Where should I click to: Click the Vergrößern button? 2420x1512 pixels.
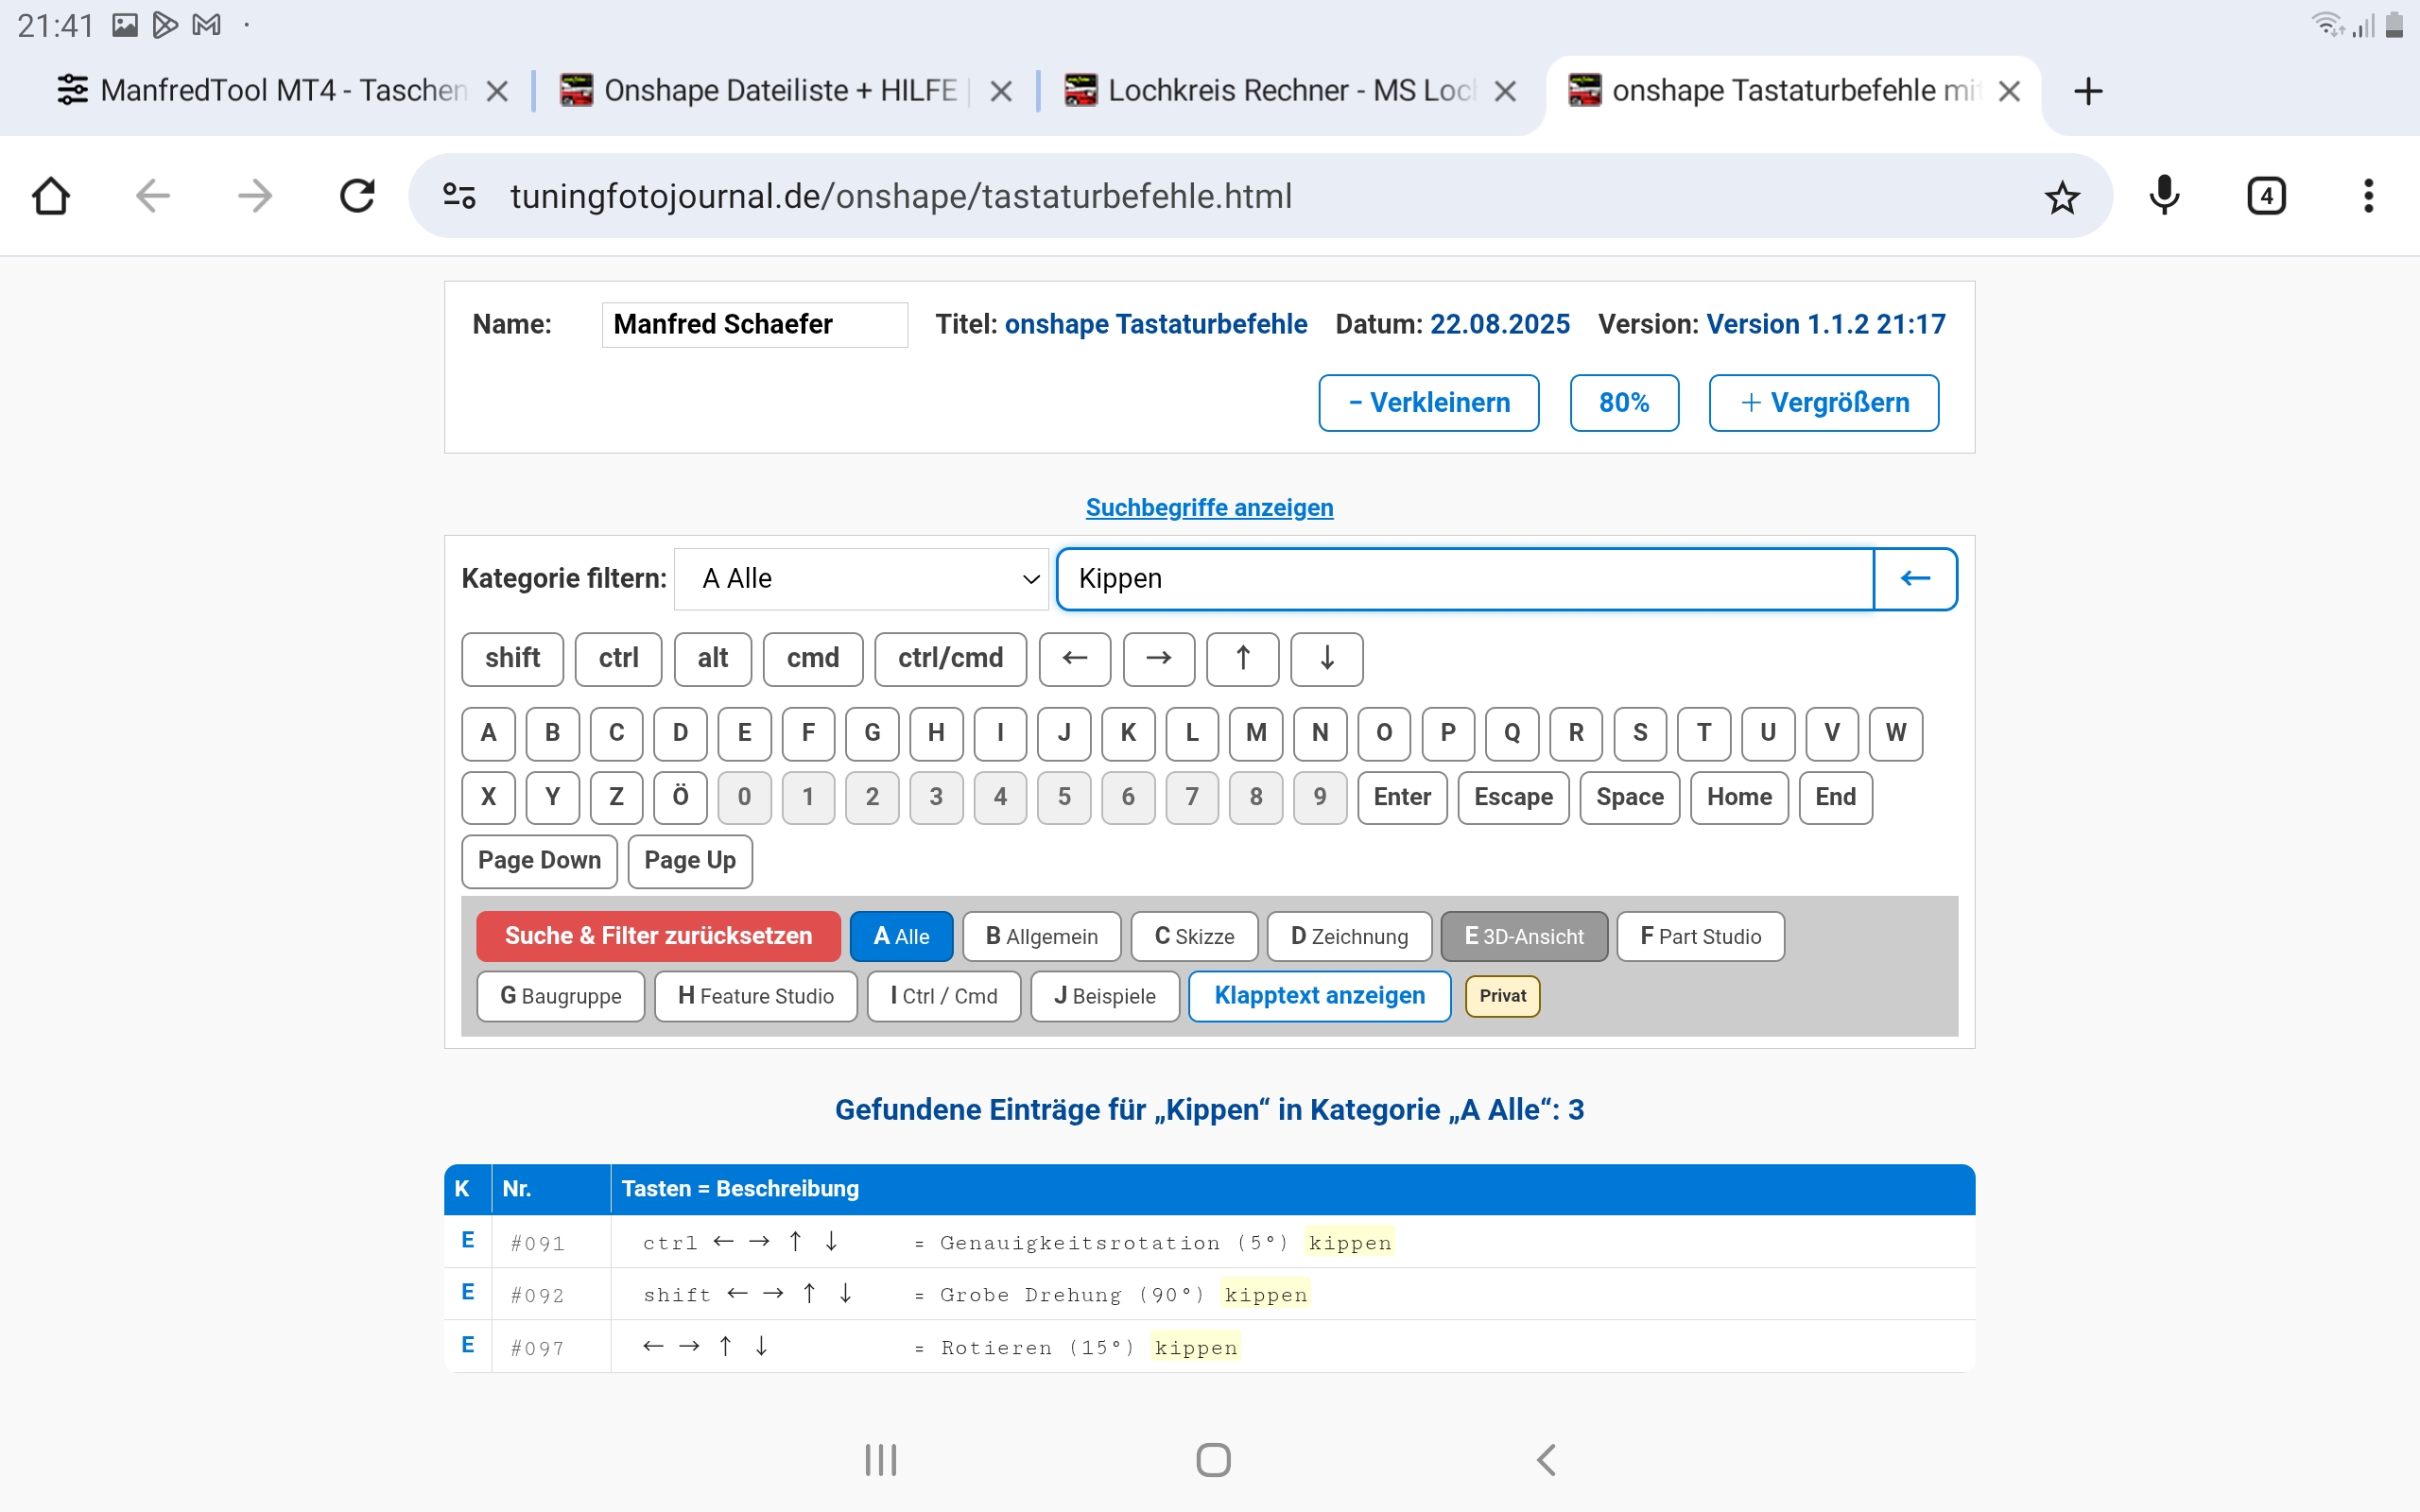[x=1823, y=402]
